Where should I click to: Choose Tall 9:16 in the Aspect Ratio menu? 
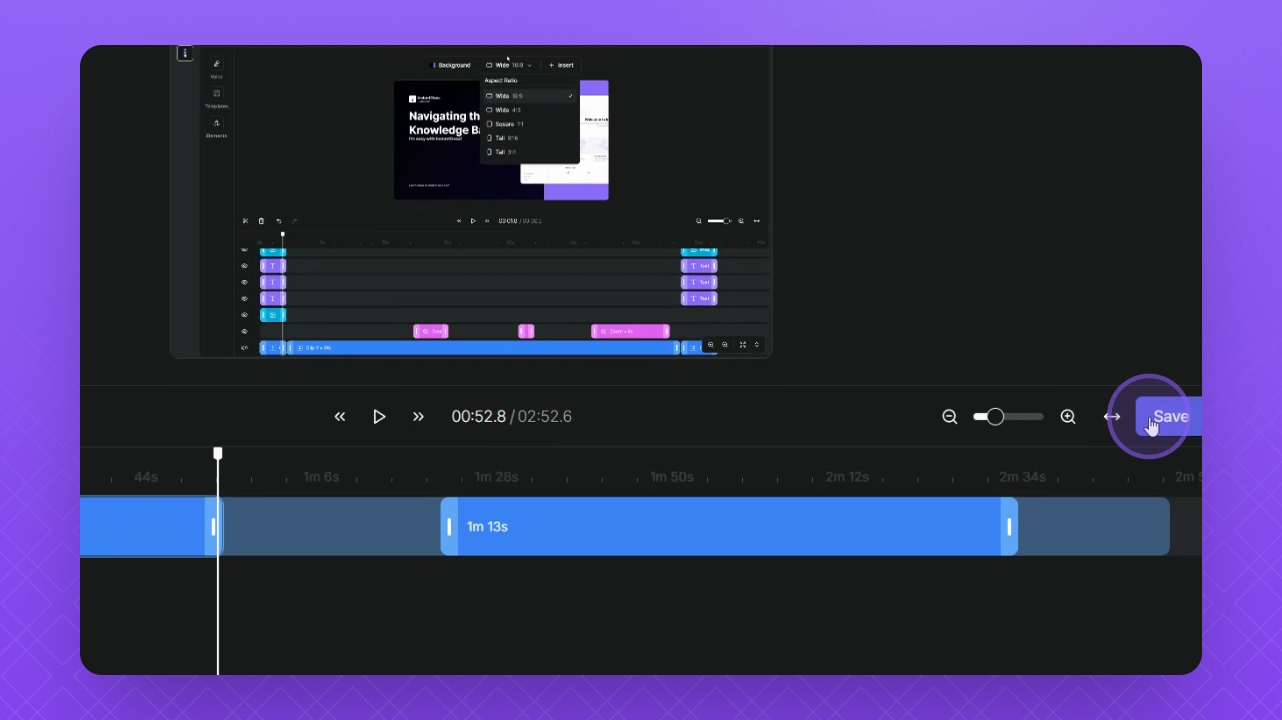(x=530, y=138)
